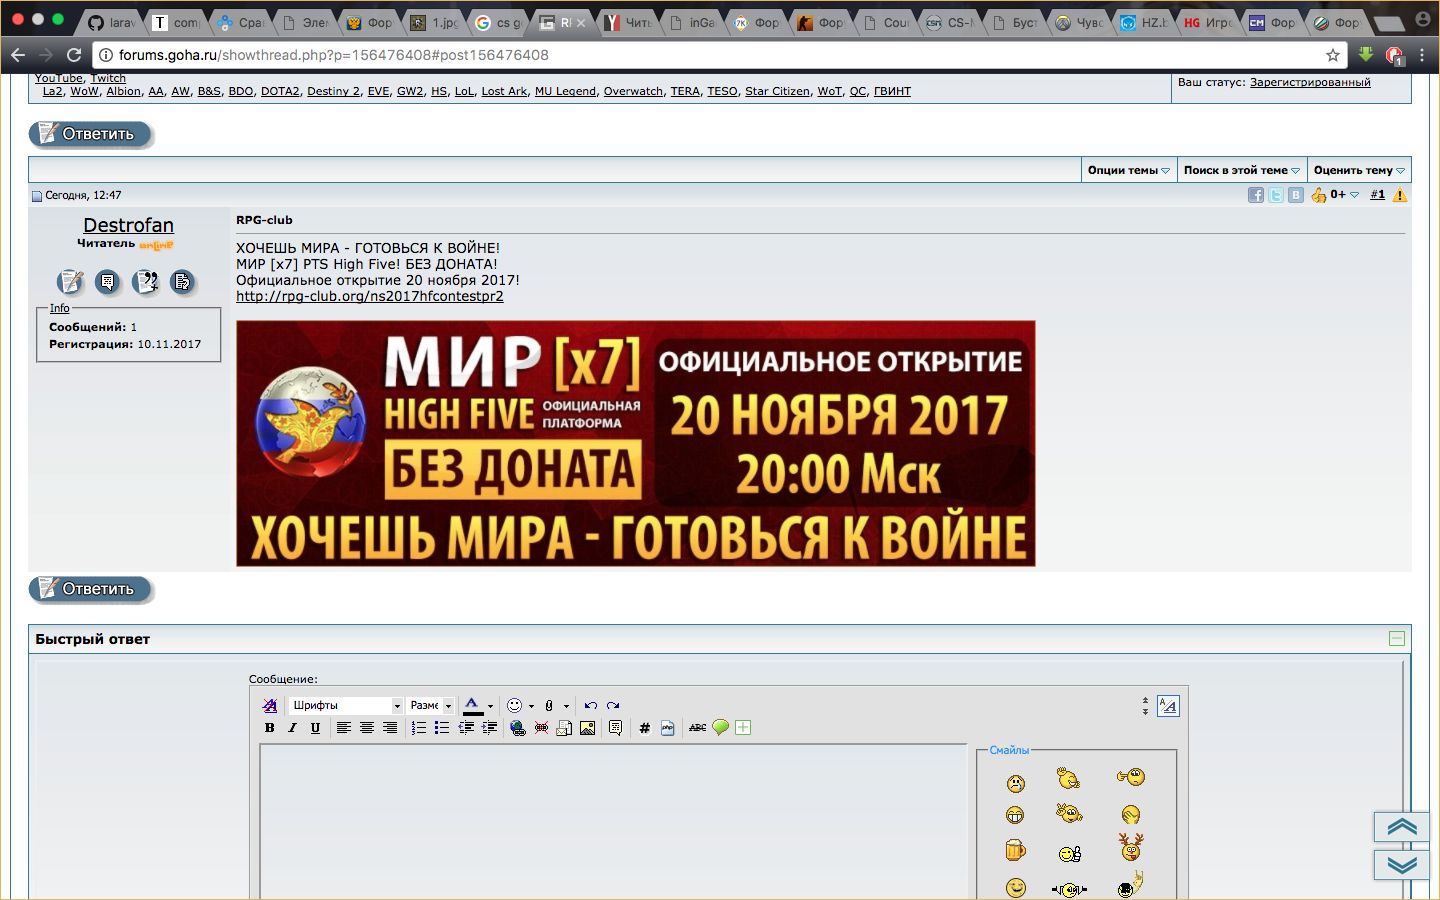Expand the Опции темы dropdown

tap(1128, 170)
